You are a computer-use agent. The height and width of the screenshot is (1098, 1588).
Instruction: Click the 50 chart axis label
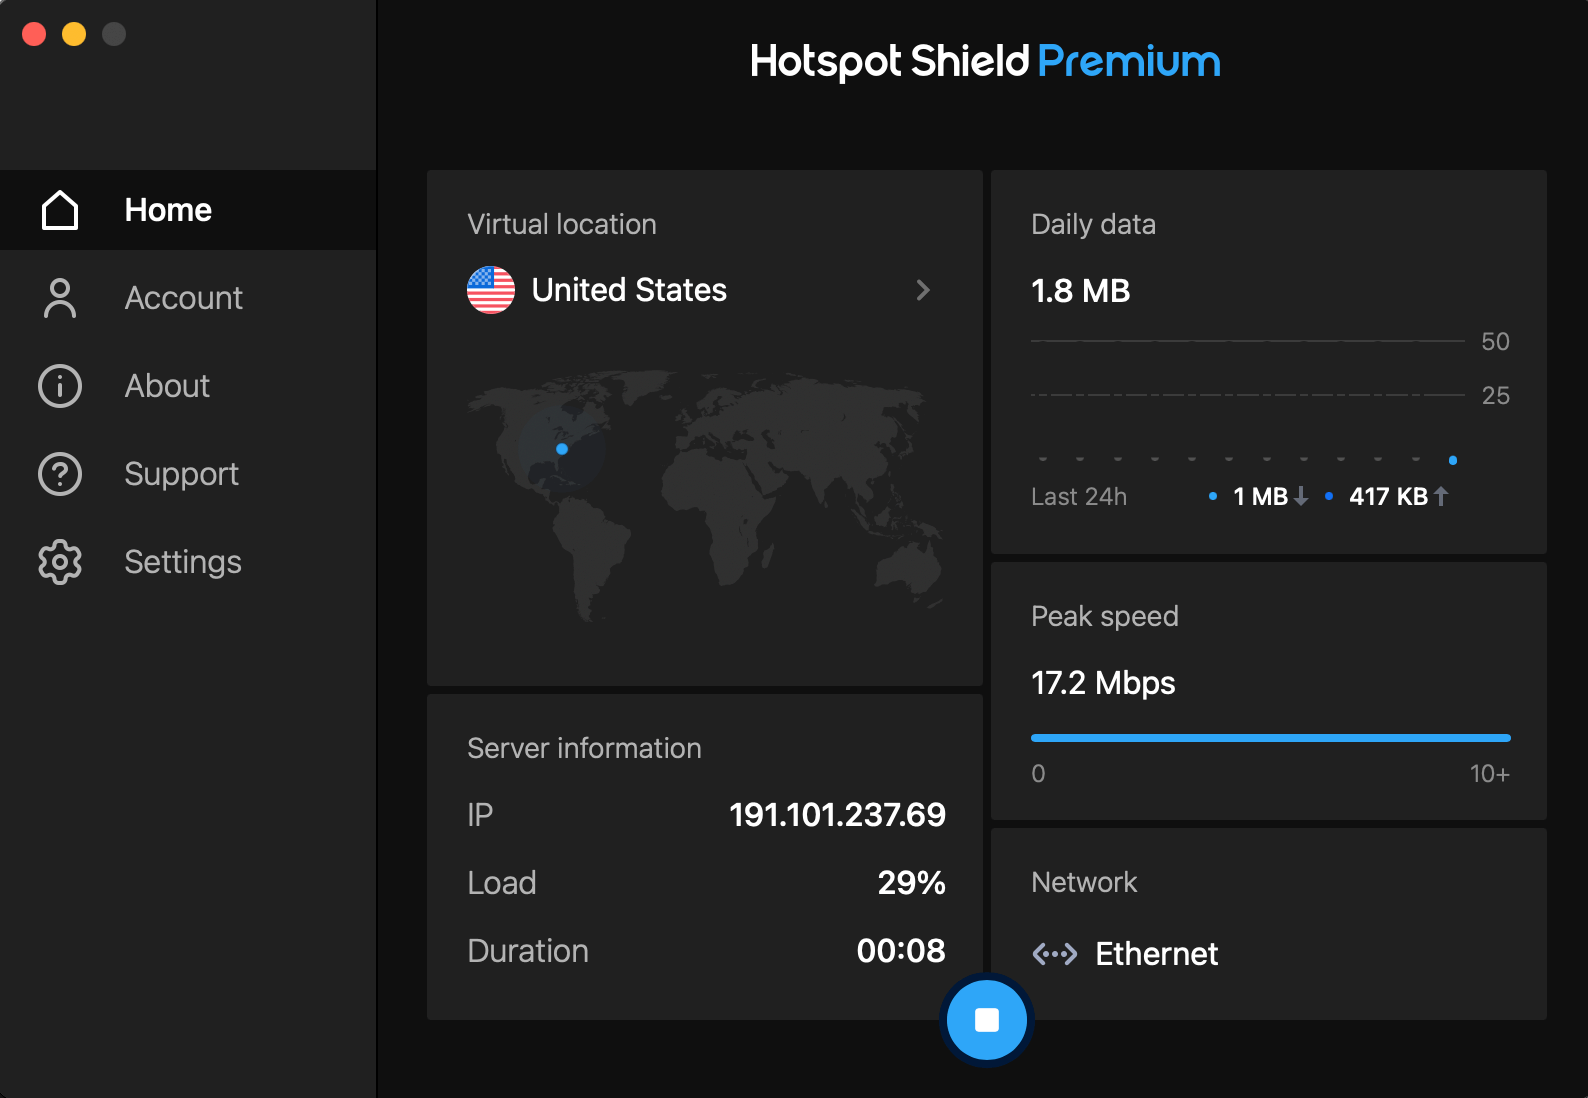coord(1496,342)
